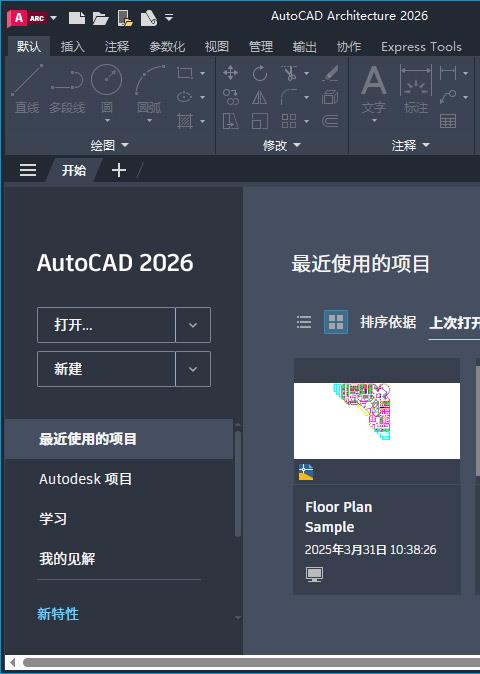
Task: Insert a Table using the table icon
Action: 448,121
